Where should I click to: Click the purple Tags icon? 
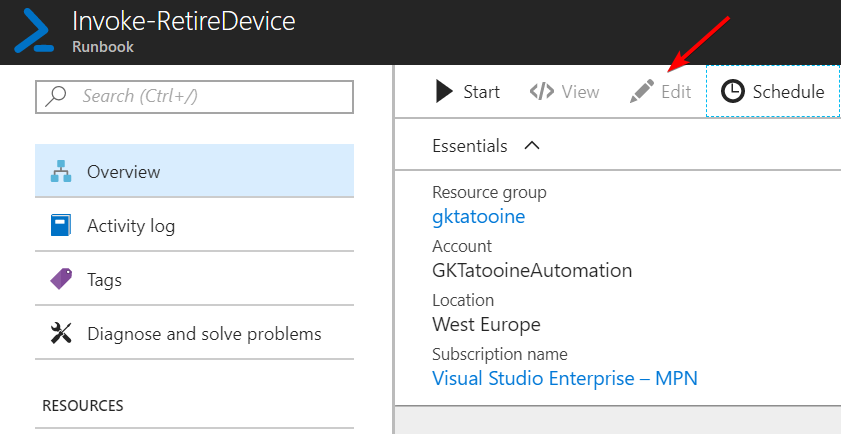coord(61,279)
